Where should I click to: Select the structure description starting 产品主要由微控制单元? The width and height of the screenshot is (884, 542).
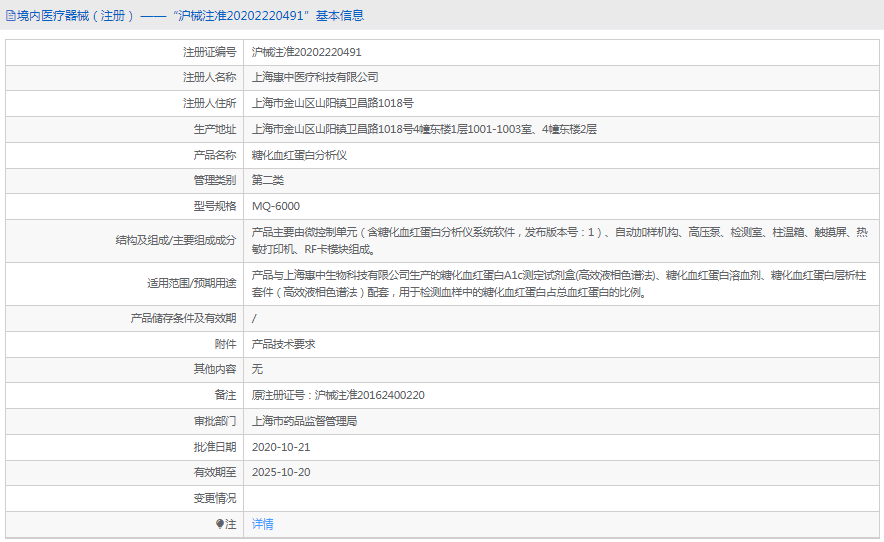[x=560, y=241]
